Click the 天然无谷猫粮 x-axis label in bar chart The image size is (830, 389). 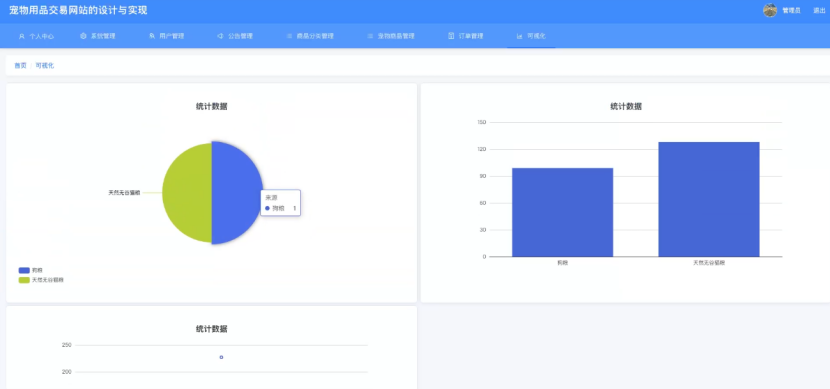coord(709,263)
